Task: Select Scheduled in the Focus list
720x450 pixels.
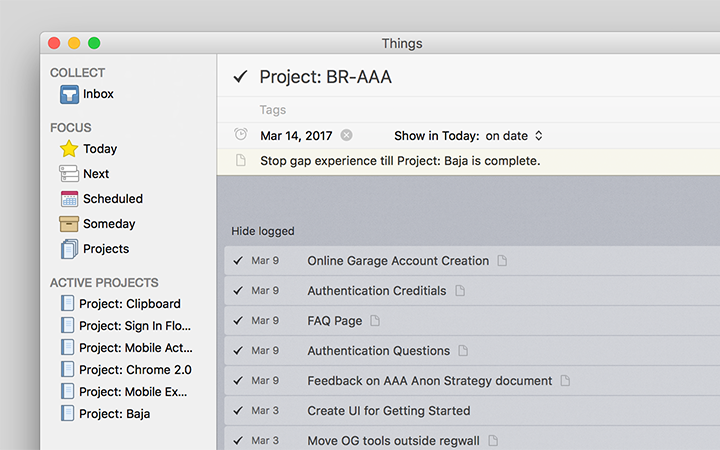Action: (113, 199)
